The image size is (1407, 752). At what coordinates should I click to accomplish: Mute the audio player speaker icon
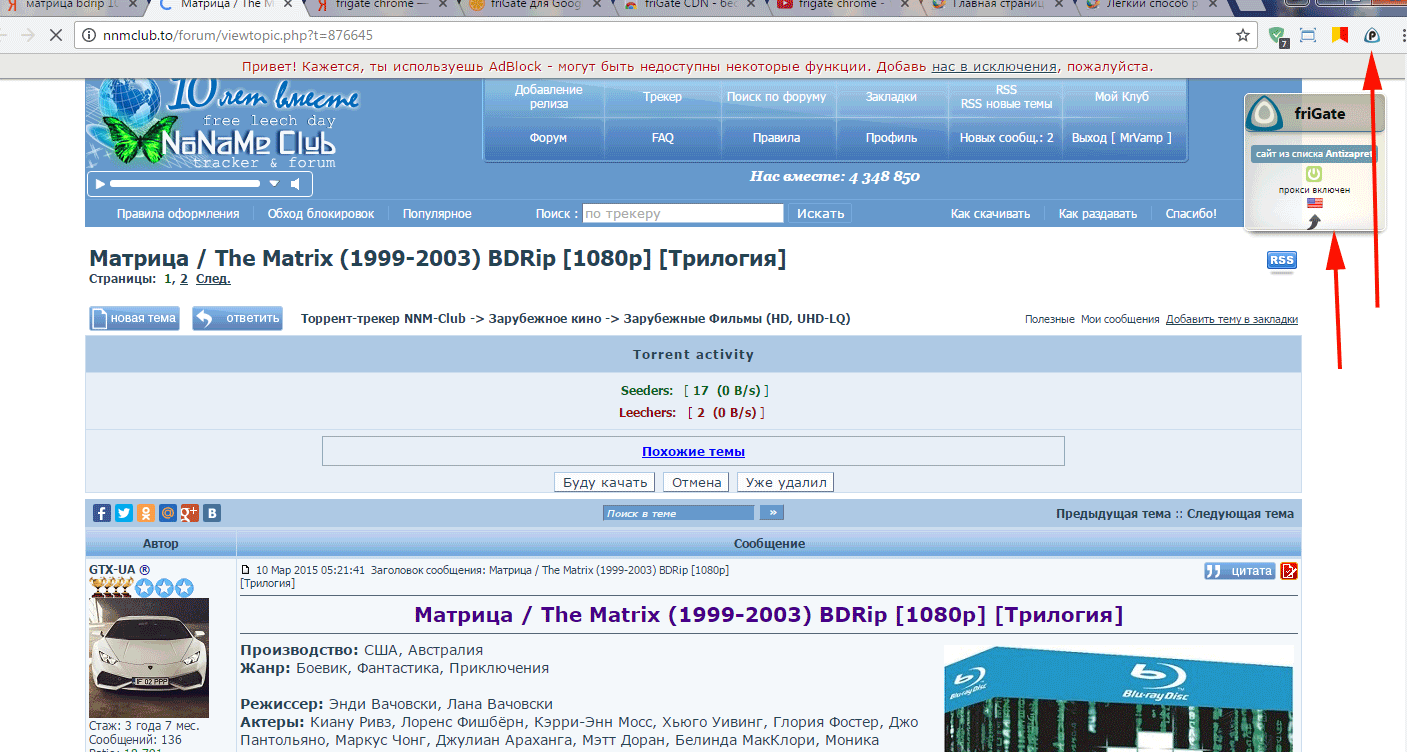point(295,184)
